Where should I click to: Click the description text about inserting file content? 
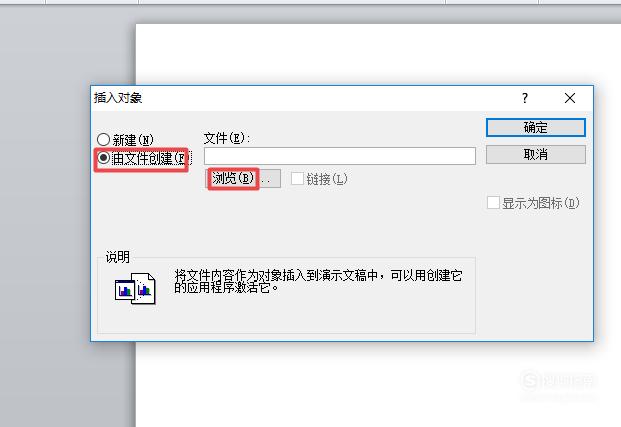(318, 281)
